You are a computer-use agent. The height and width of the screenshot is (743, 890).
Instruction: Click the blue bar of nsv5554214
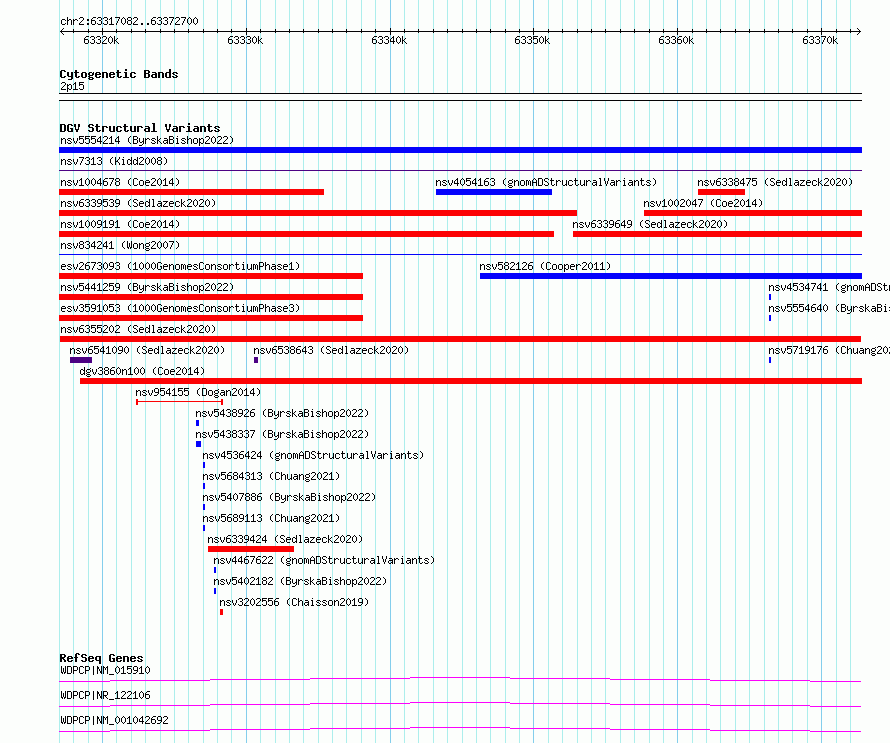pos(460,150)
